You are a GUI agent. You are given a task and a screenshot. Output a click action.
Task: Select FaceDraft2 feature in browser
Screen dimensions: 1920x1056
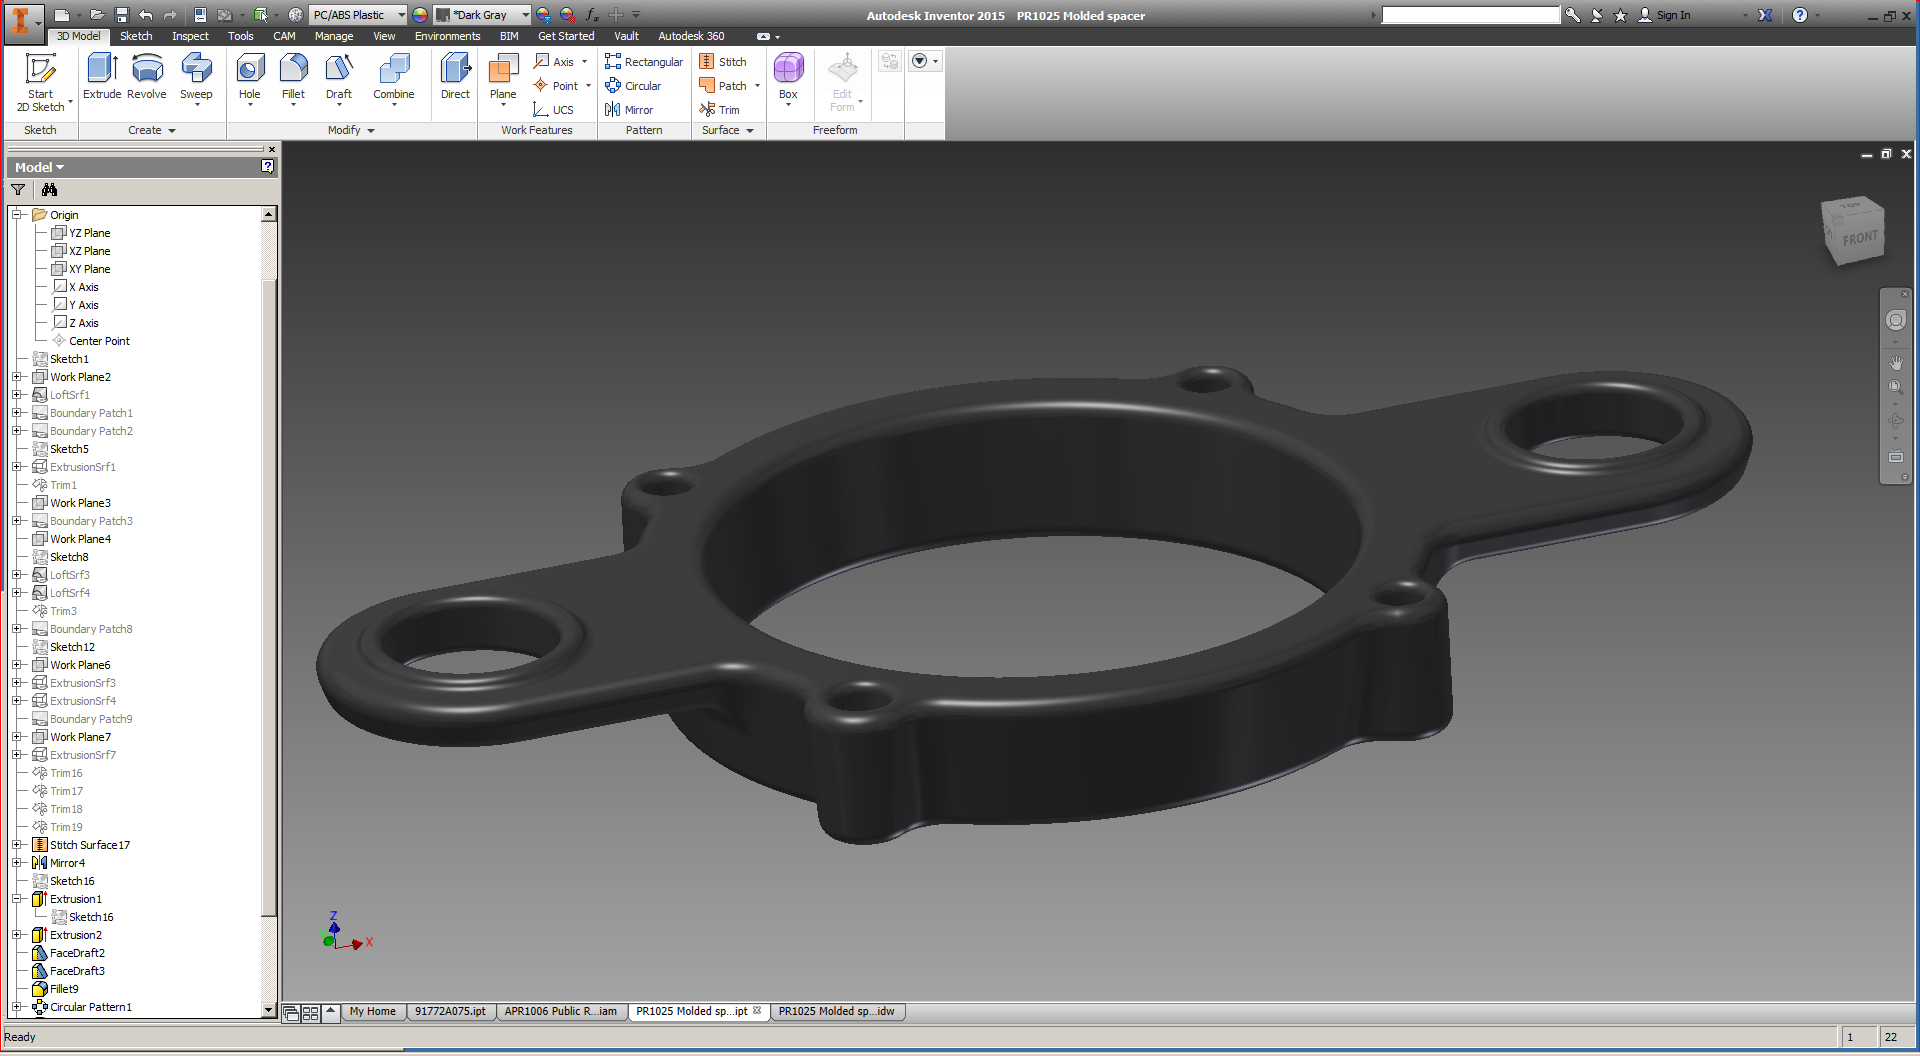pyautogui.click(x=77, y=953)
